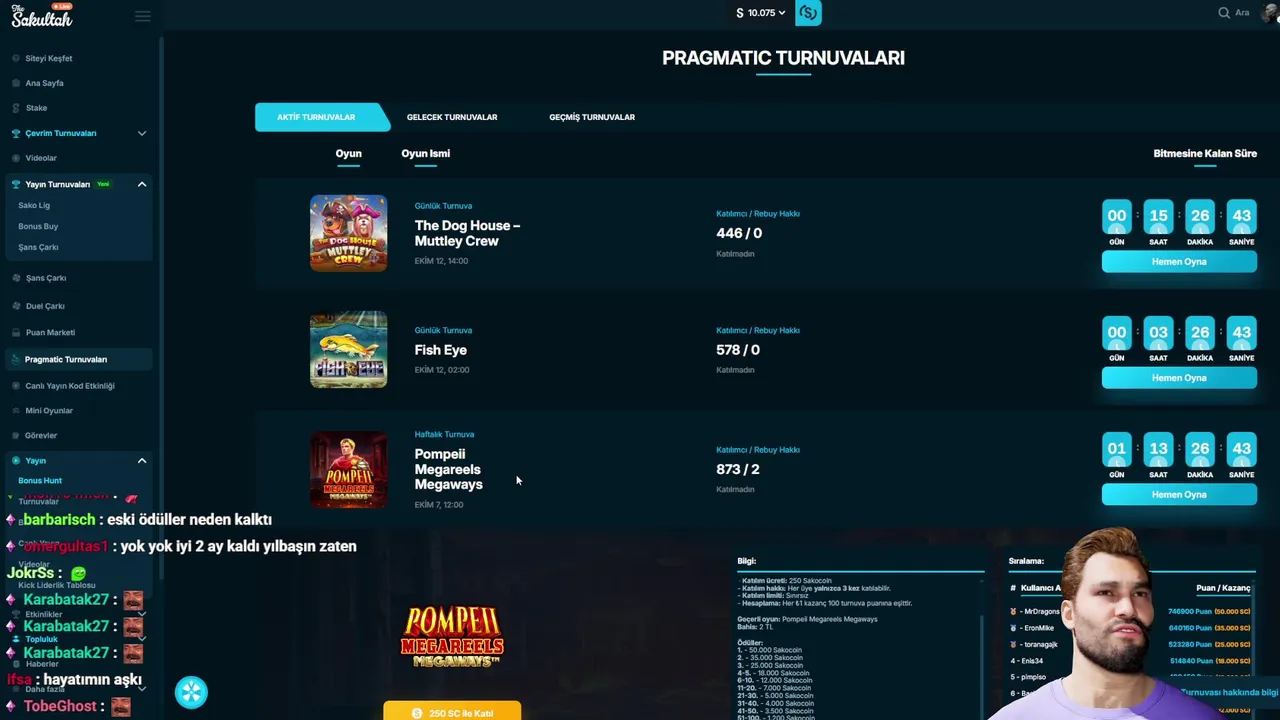This screenshot has width=1280, height=720.
Task: Open Bonus Buy submenu item
Action: pyautogui.click(x=38, y=226)
